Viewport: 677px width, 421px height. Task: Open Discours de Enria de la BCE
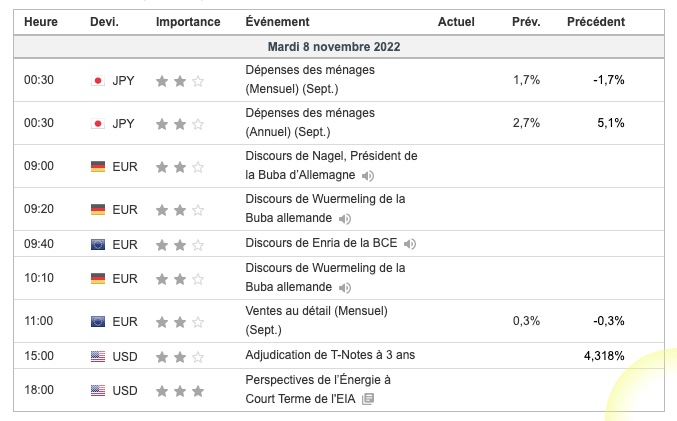tap(321, 243)
